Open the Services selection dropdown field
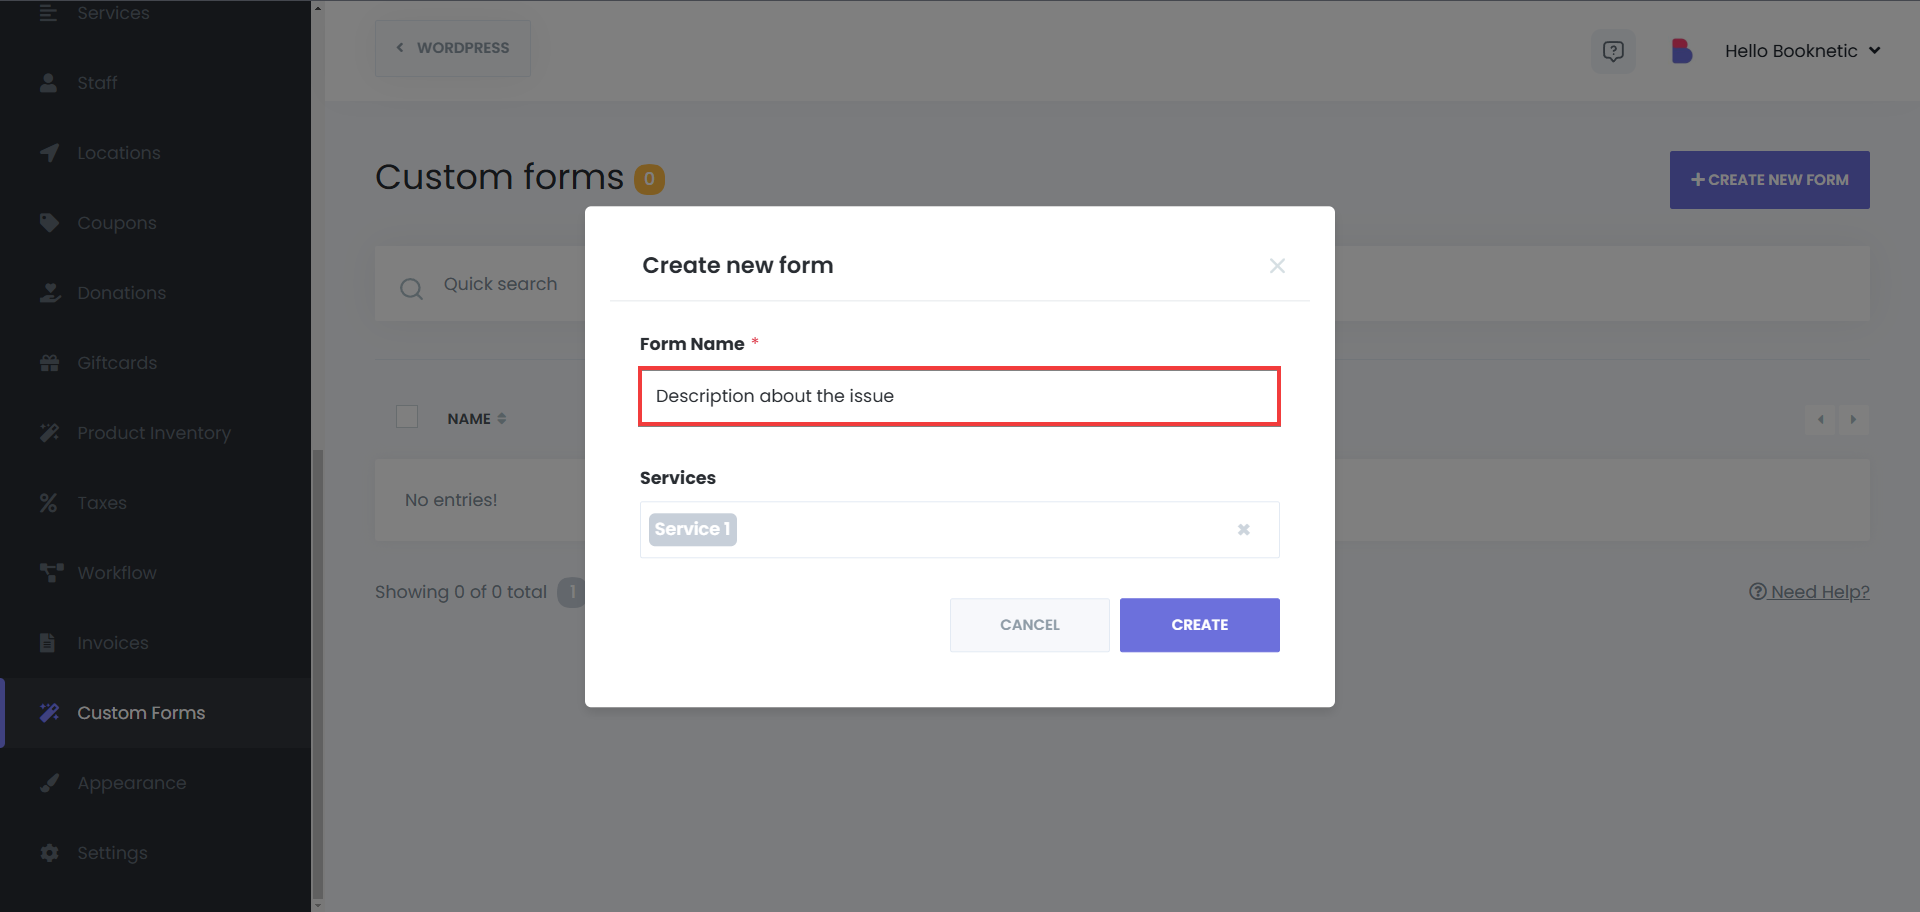 (x=960, y=530)
